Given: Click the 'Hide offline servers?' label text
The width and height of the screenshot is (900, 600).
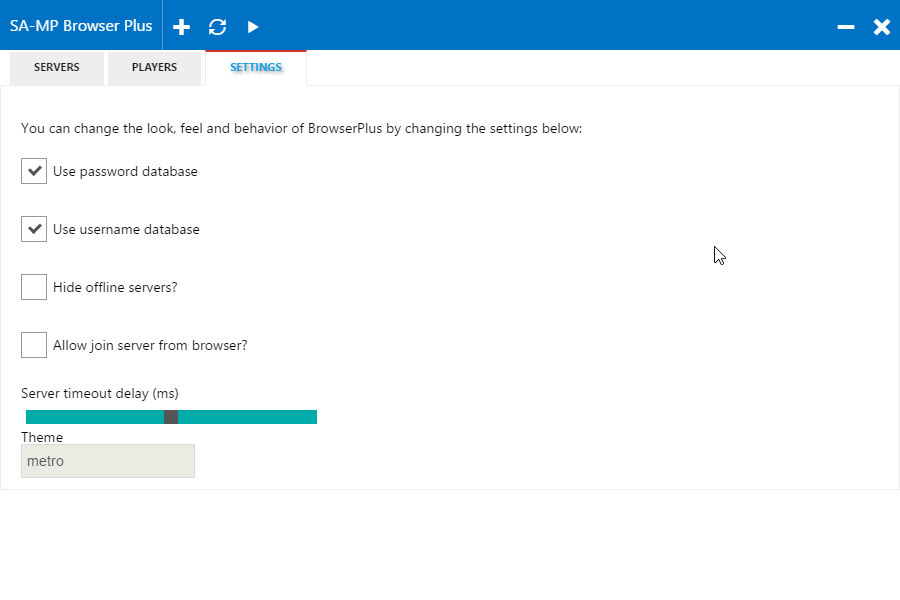Looking at the screenshot, I should pos(115,287).
